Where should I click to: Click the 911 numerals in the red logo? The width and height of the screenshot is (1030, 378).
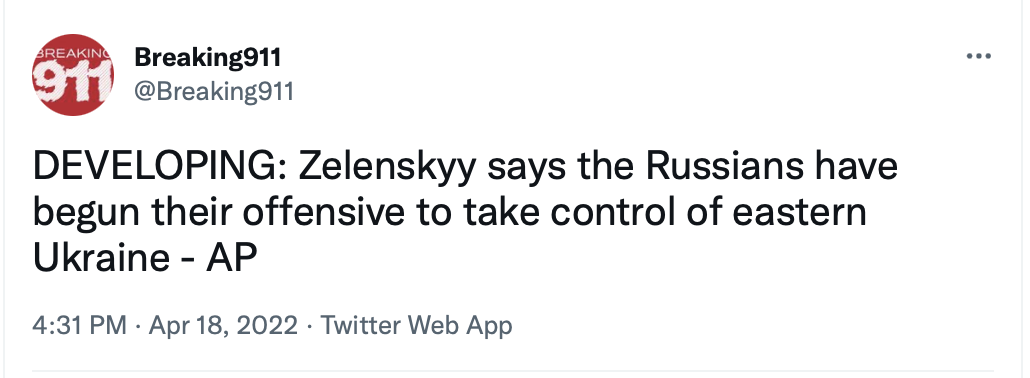pos(71,84)
